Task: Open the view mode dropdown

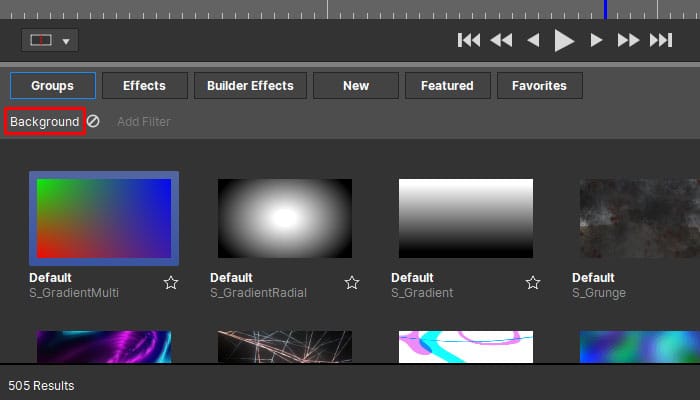Action: 50,40
